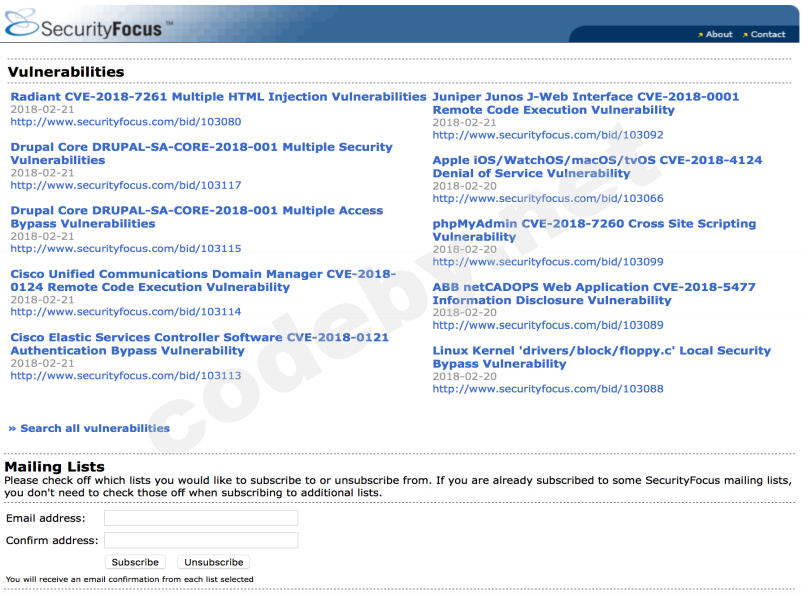The image size is (802, 596).
Task: Open Cisco Unified Communications Domain Manager entry
Action: [203, 280]
